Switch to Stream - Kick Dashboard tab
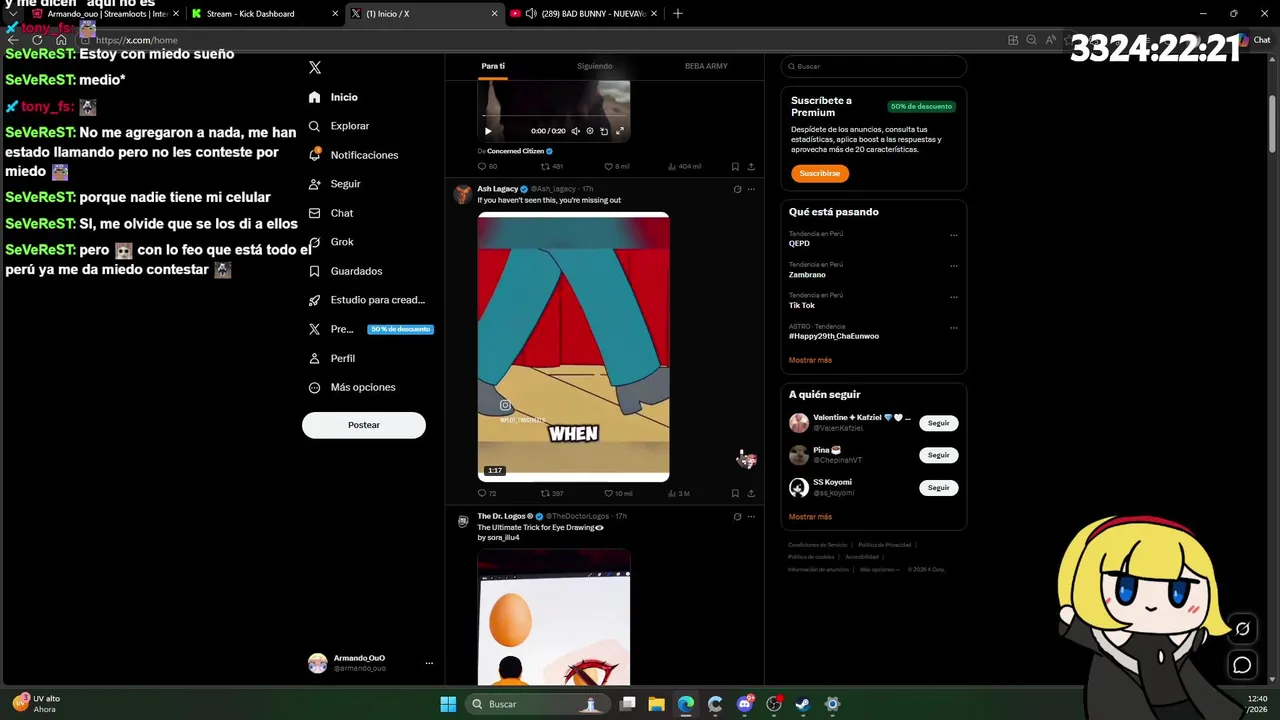 (263, 14)
